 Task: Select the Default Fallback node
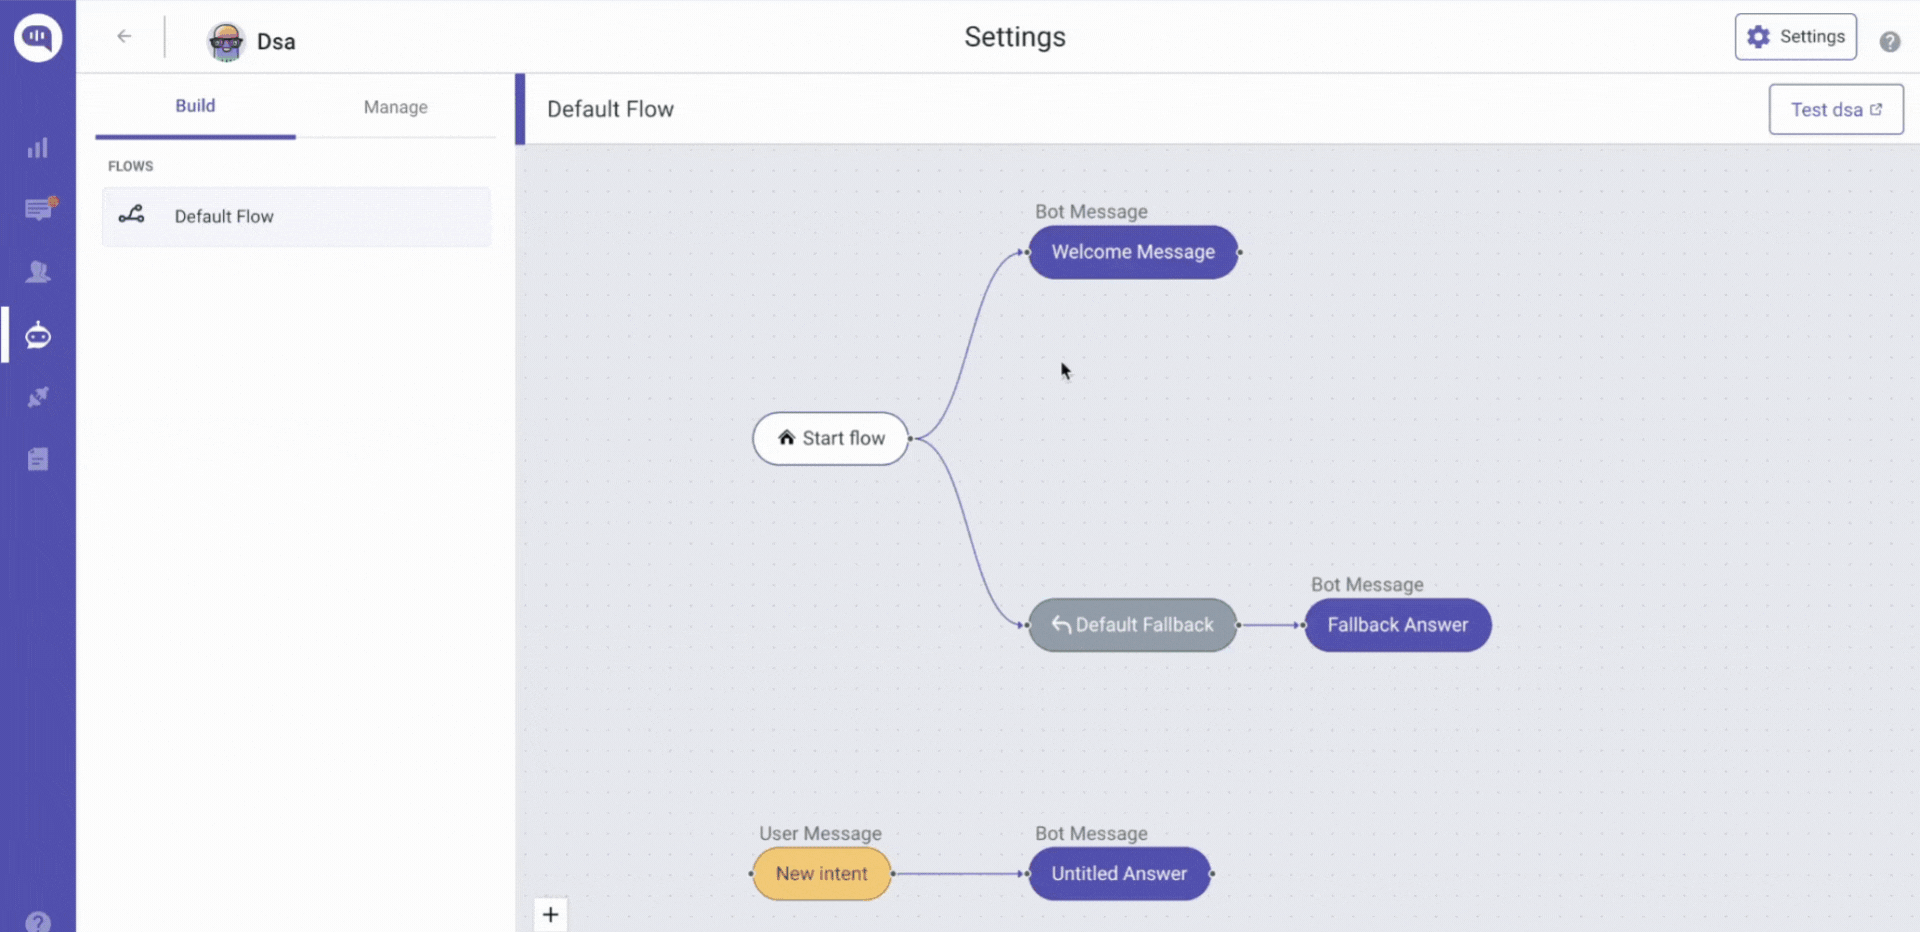(x=1132, y=625)
